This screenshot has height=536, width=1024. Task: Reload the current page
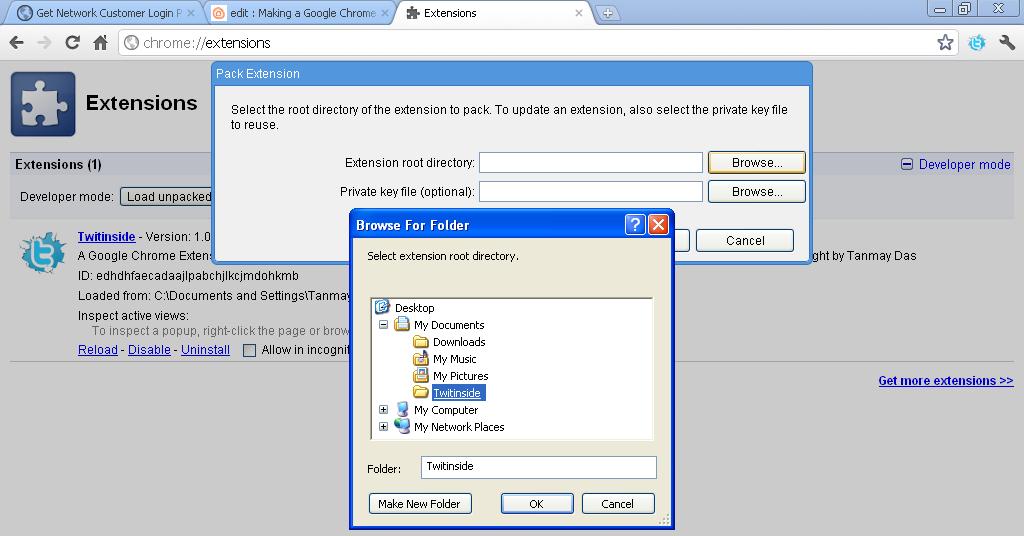pos(72,43)
